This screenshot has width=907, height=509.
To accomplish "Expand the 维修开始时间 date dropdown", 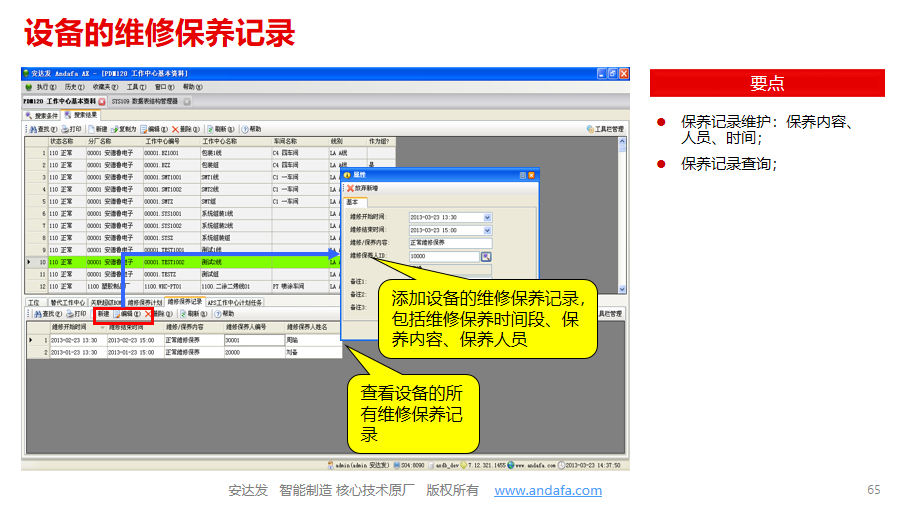I will [x=487, y=217].
